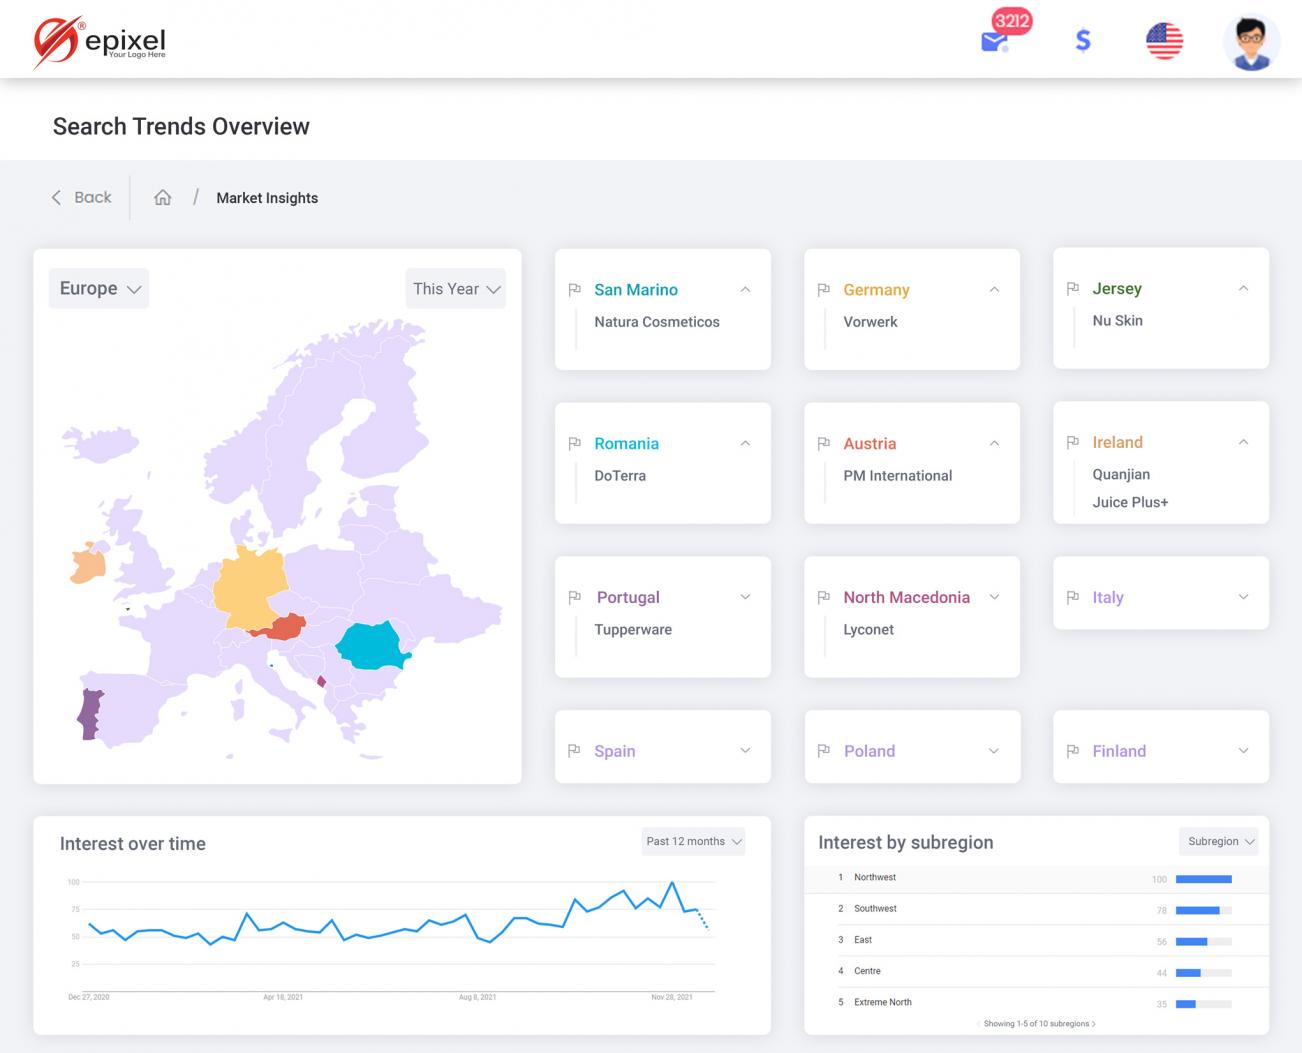
Task: Collapse the San Marino card
Action: (745, 289)
